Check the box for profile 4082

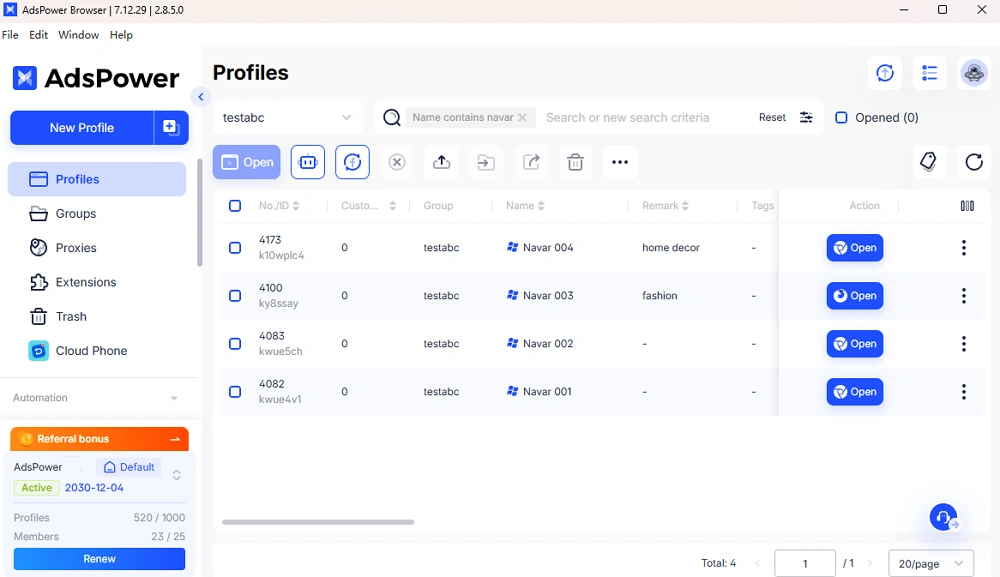[x=235, y=391]
